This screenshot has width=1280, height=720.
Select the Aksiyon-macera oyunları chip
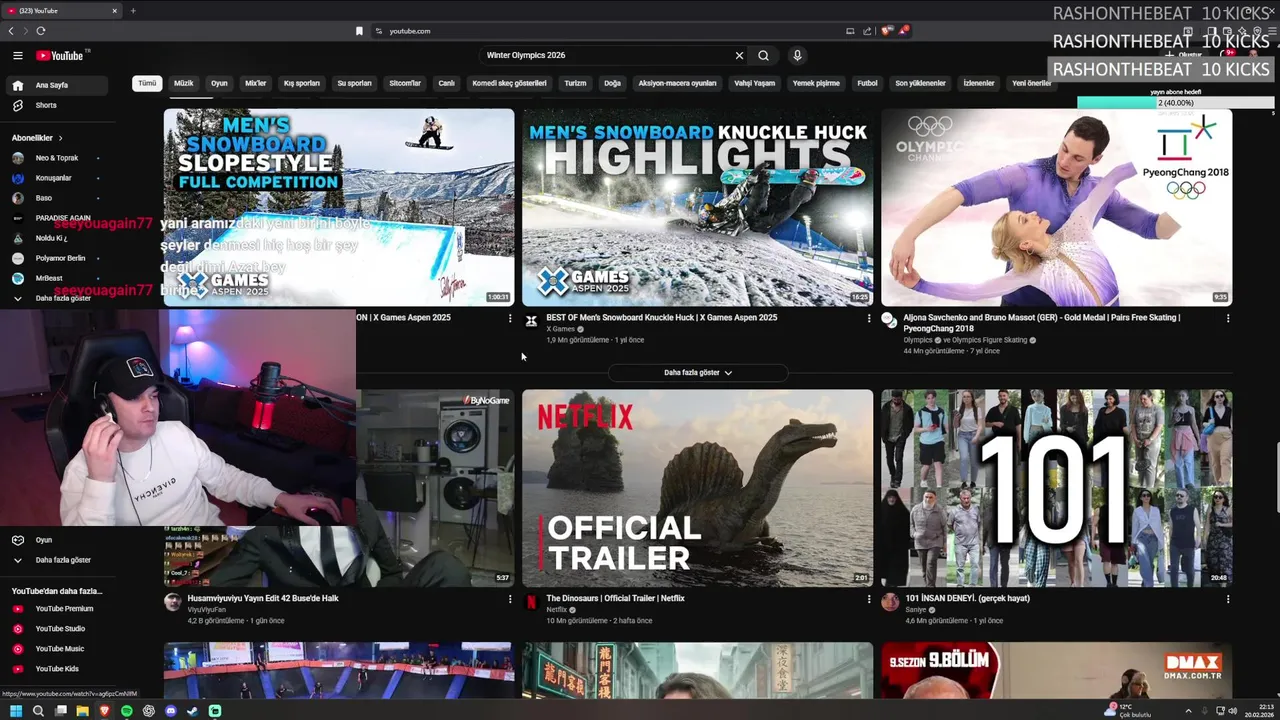click(678, 83)
